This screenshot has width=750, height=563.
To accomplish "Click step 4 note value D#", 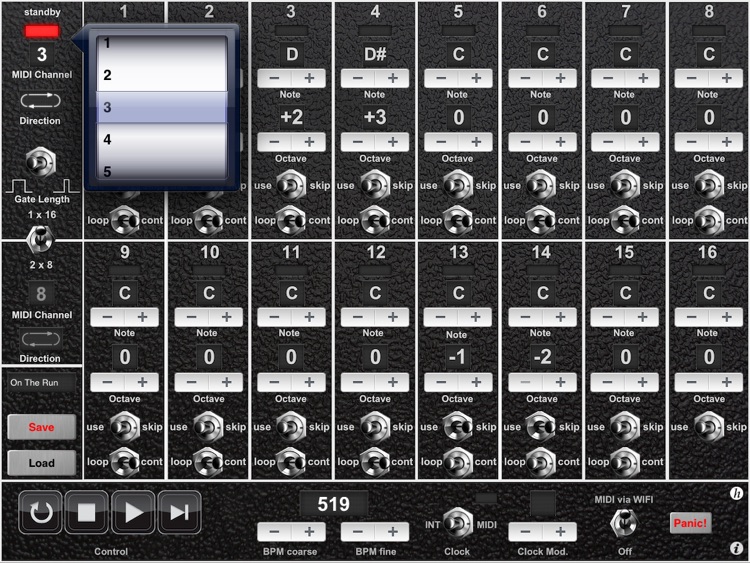I will [375, 54].
